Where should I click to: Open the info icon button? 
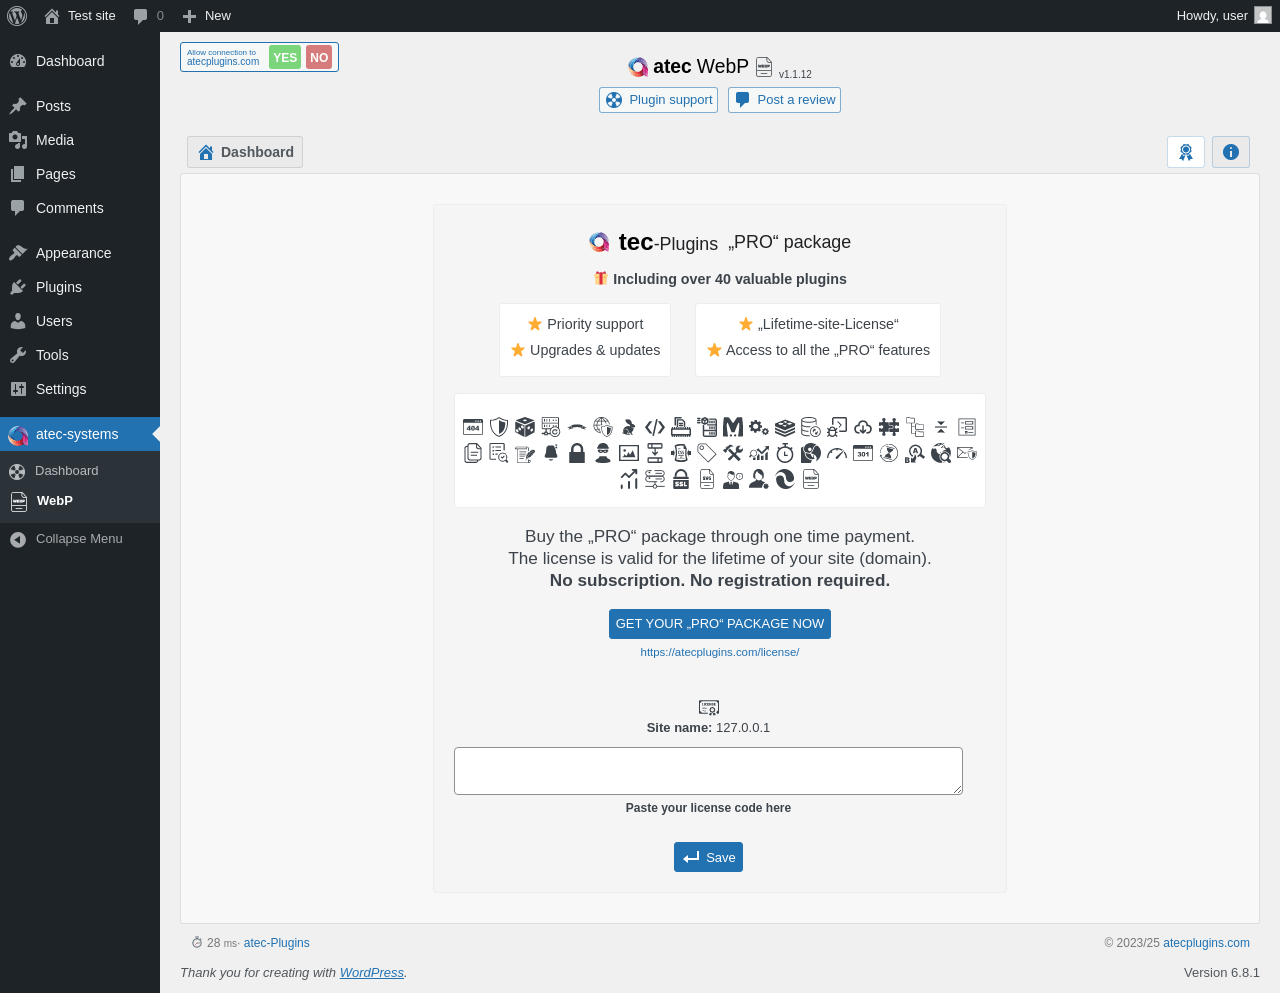1231,152
